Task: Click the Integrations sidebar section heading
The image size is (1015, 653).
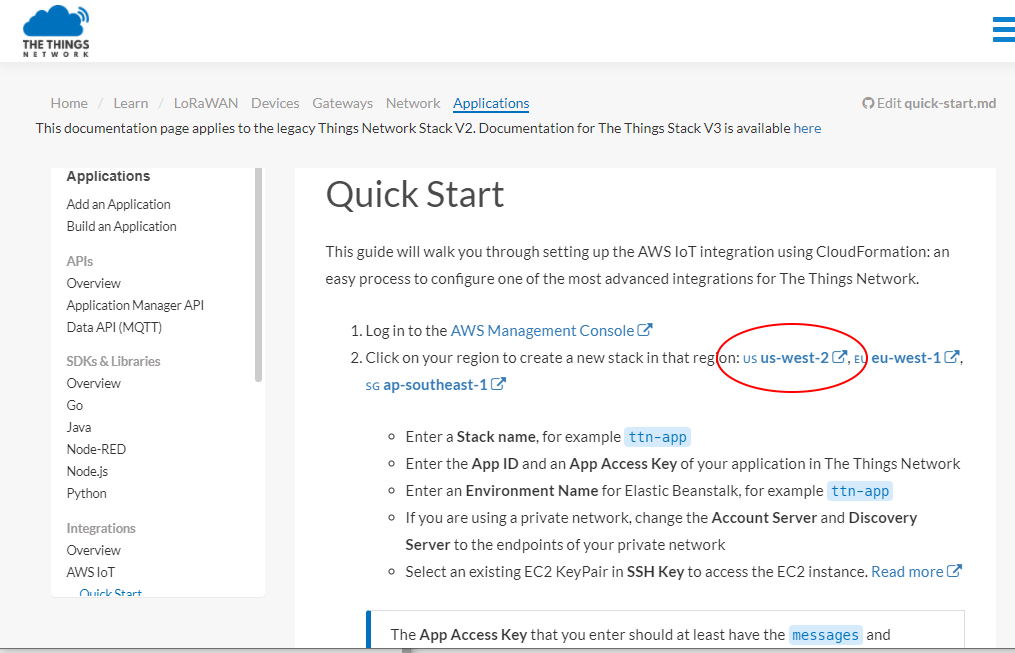Action: (101, 528)
